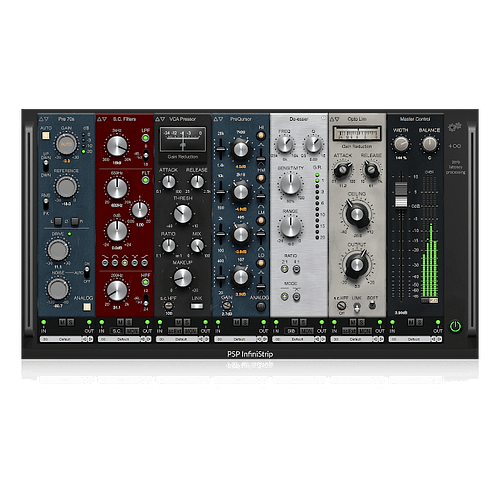Flip the noise ON/OFF switch in Pre 70s
This screenshot has width=500, height=500.
pyautogui.click(x=87, y=273)
